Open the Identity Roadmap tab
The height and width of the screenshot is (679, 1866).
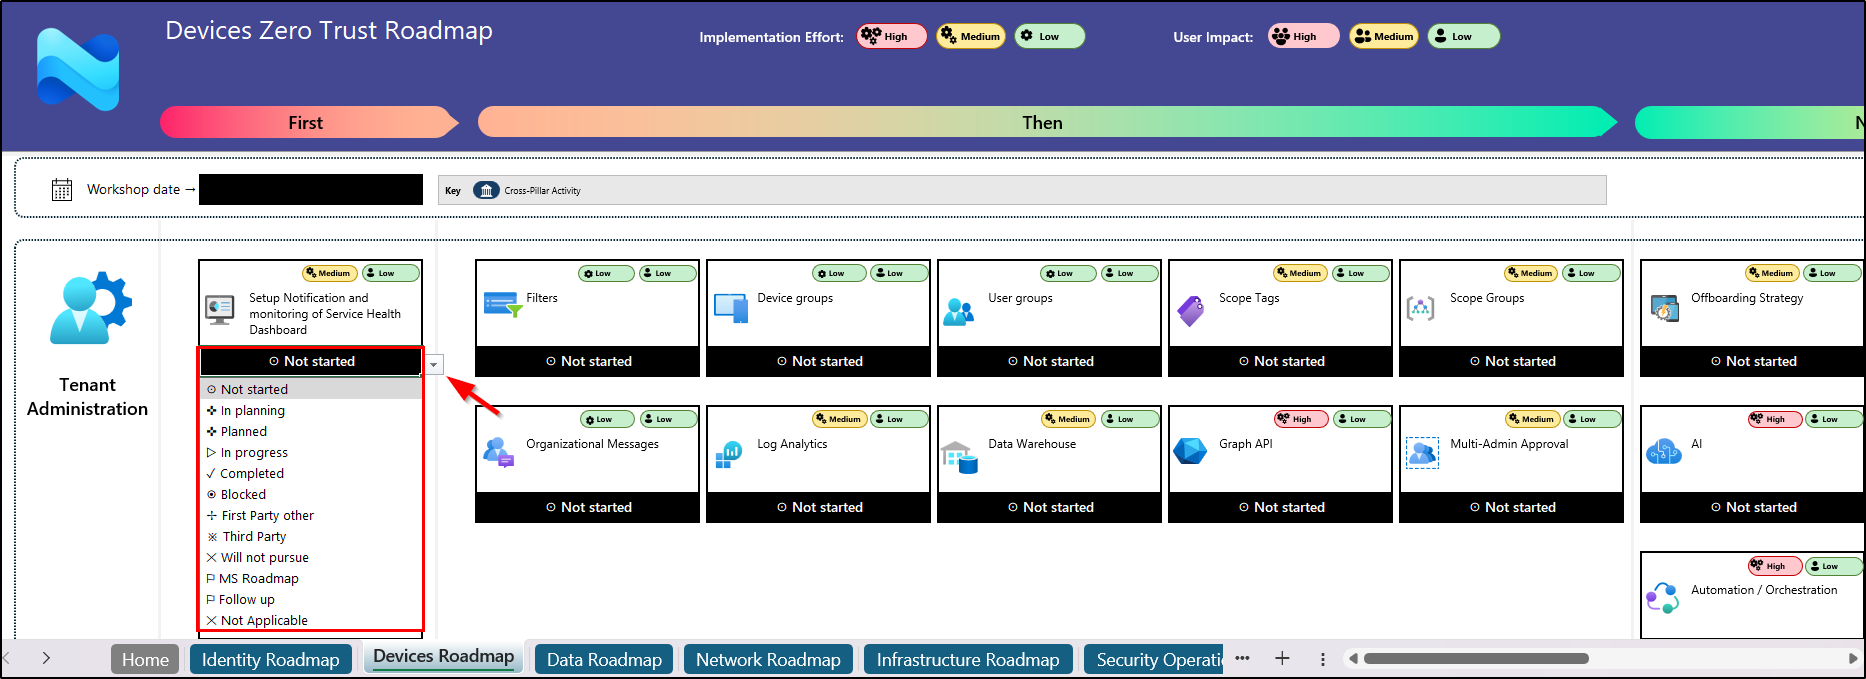(271, 659)
